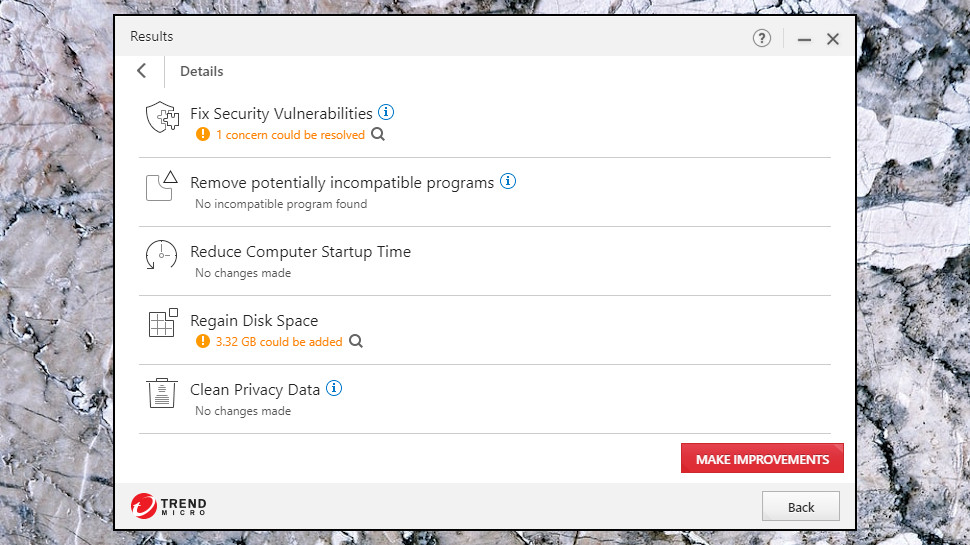Click the Regain Disk Space grid icon

point(163,323)
